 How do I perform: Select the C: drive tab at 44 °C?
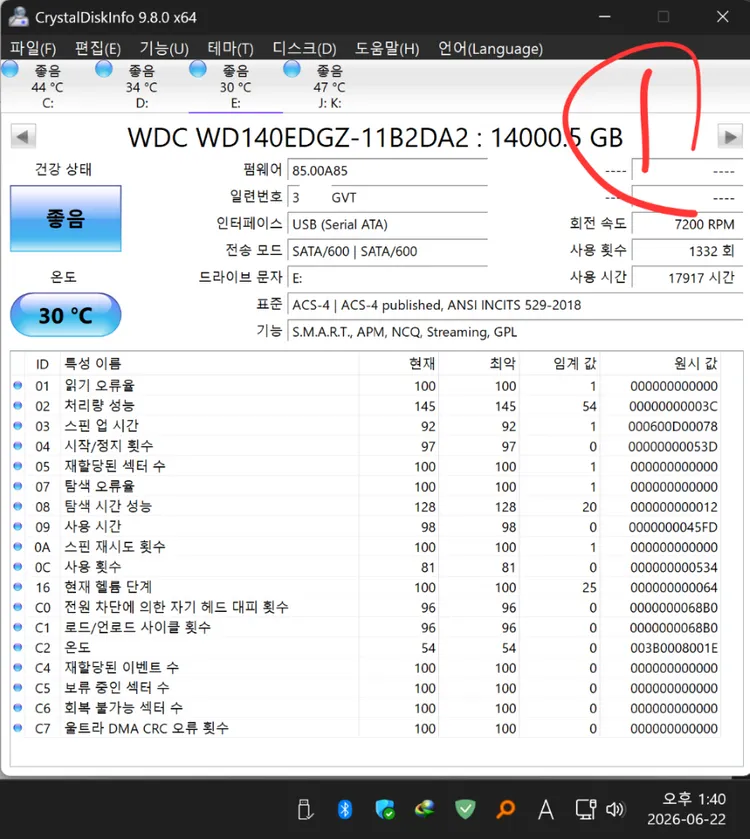pyautogui.click(x=47, y=86)
